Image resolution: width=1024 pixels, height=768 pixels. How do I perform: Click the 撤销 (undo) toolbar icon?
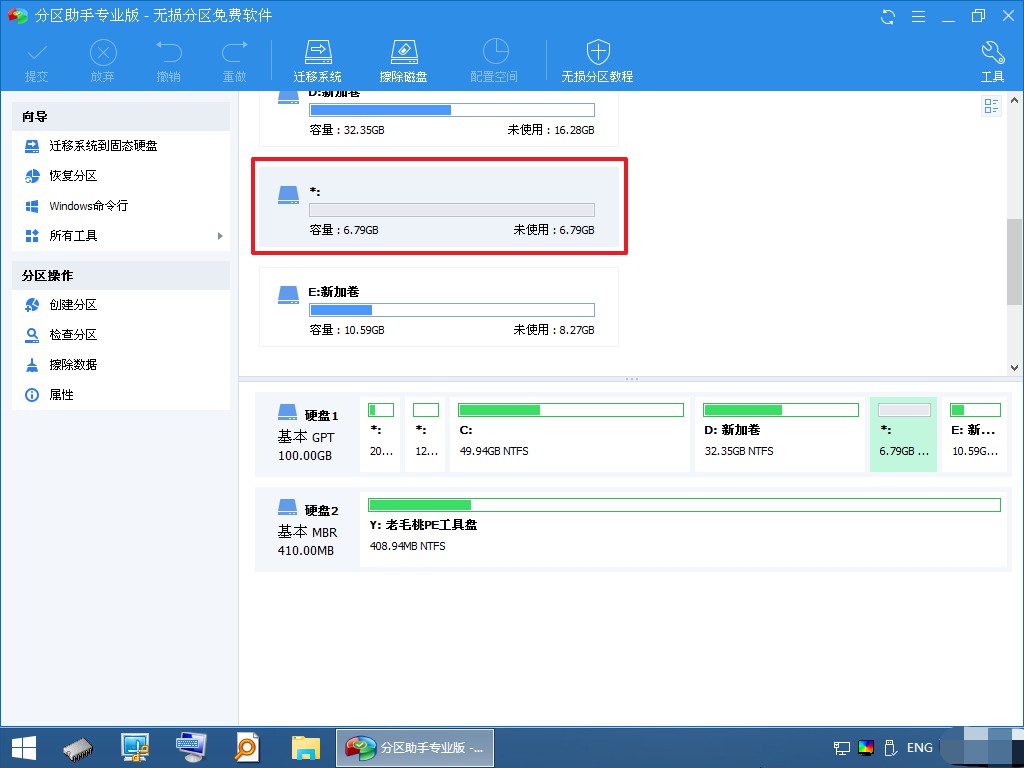coord(168,61)
